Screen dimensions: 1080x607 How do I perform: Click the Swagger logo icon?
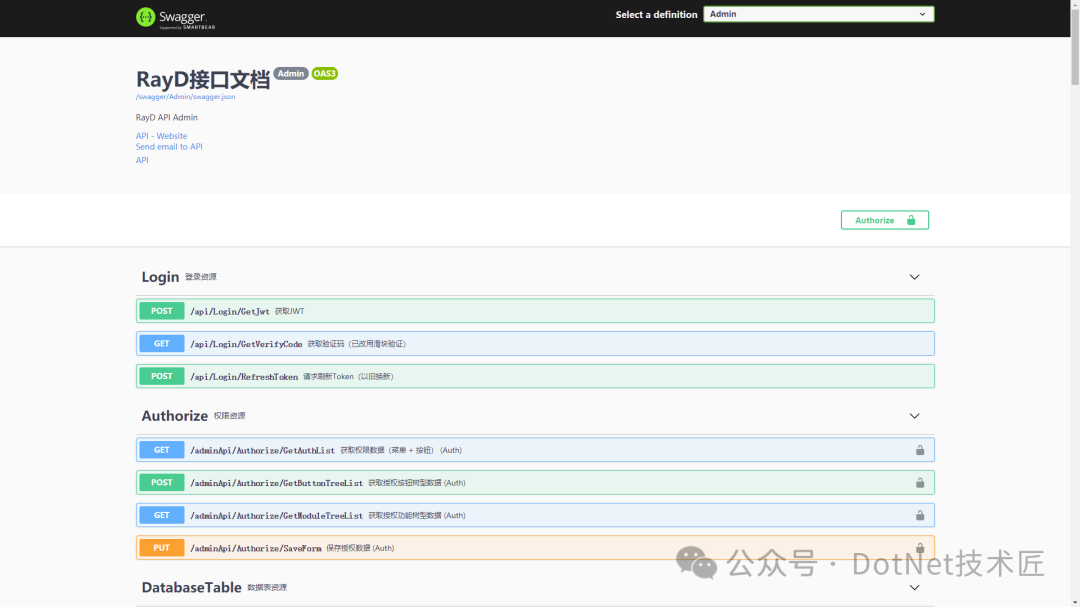[x=145, y=17]
